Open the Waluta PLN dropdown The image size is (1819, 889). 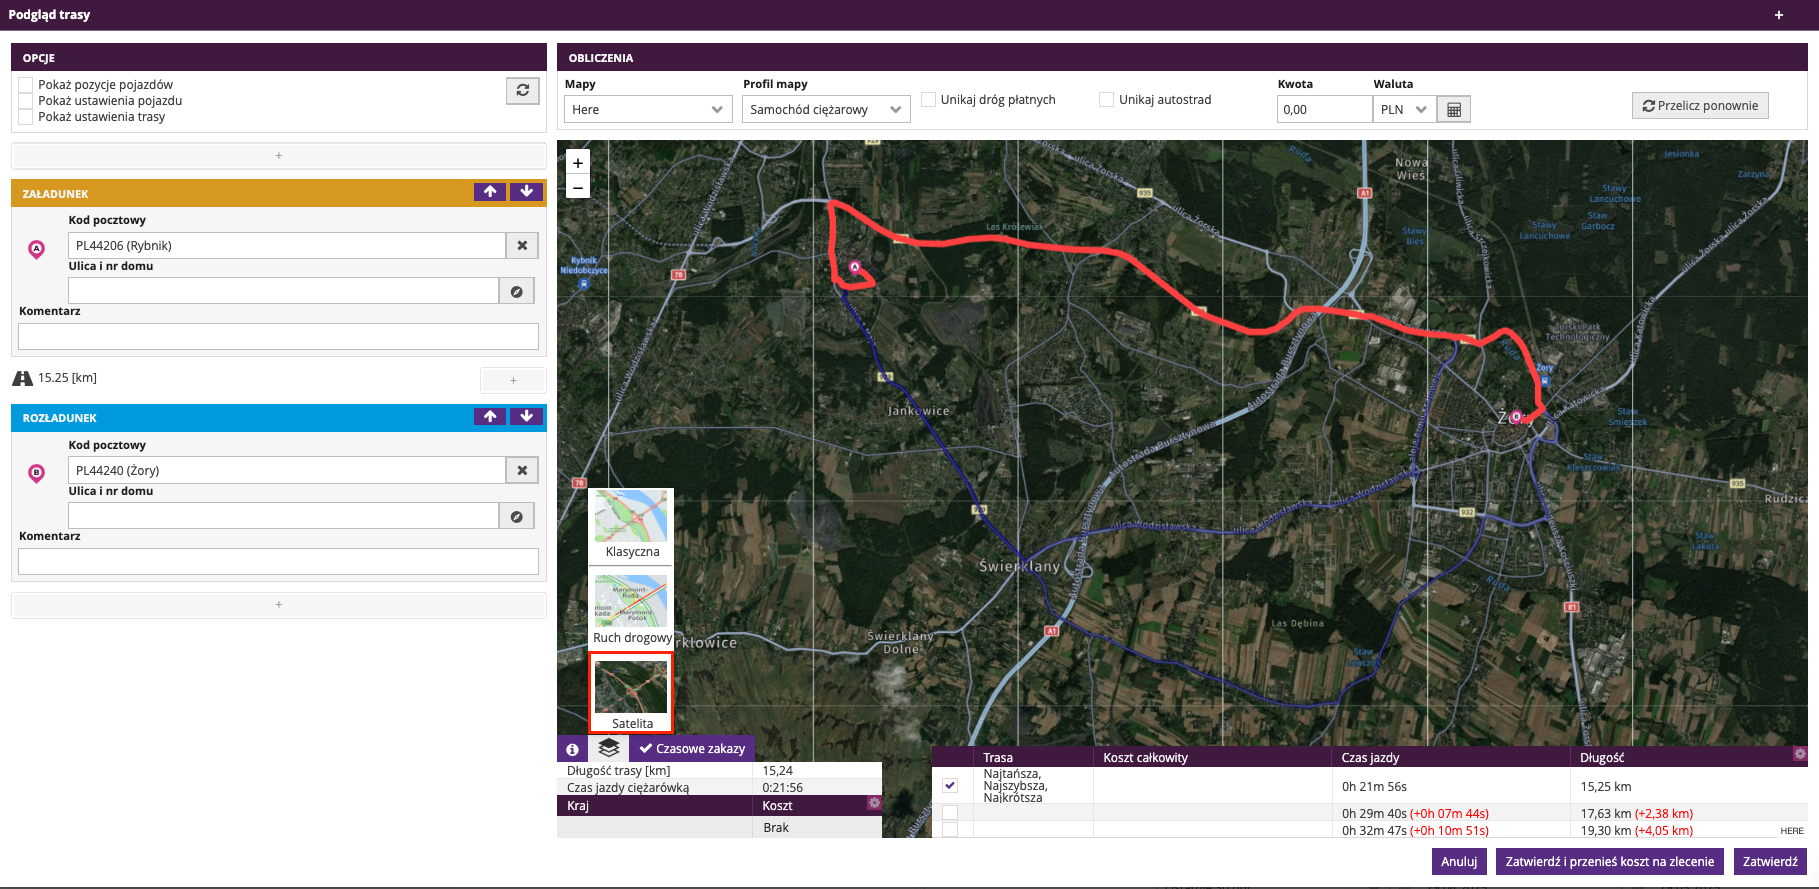(1404, 109)
